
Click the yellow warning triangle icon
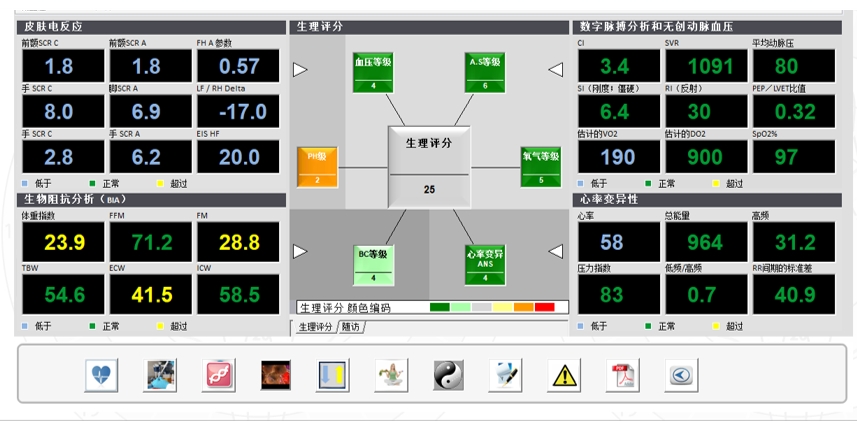(564, 375)
